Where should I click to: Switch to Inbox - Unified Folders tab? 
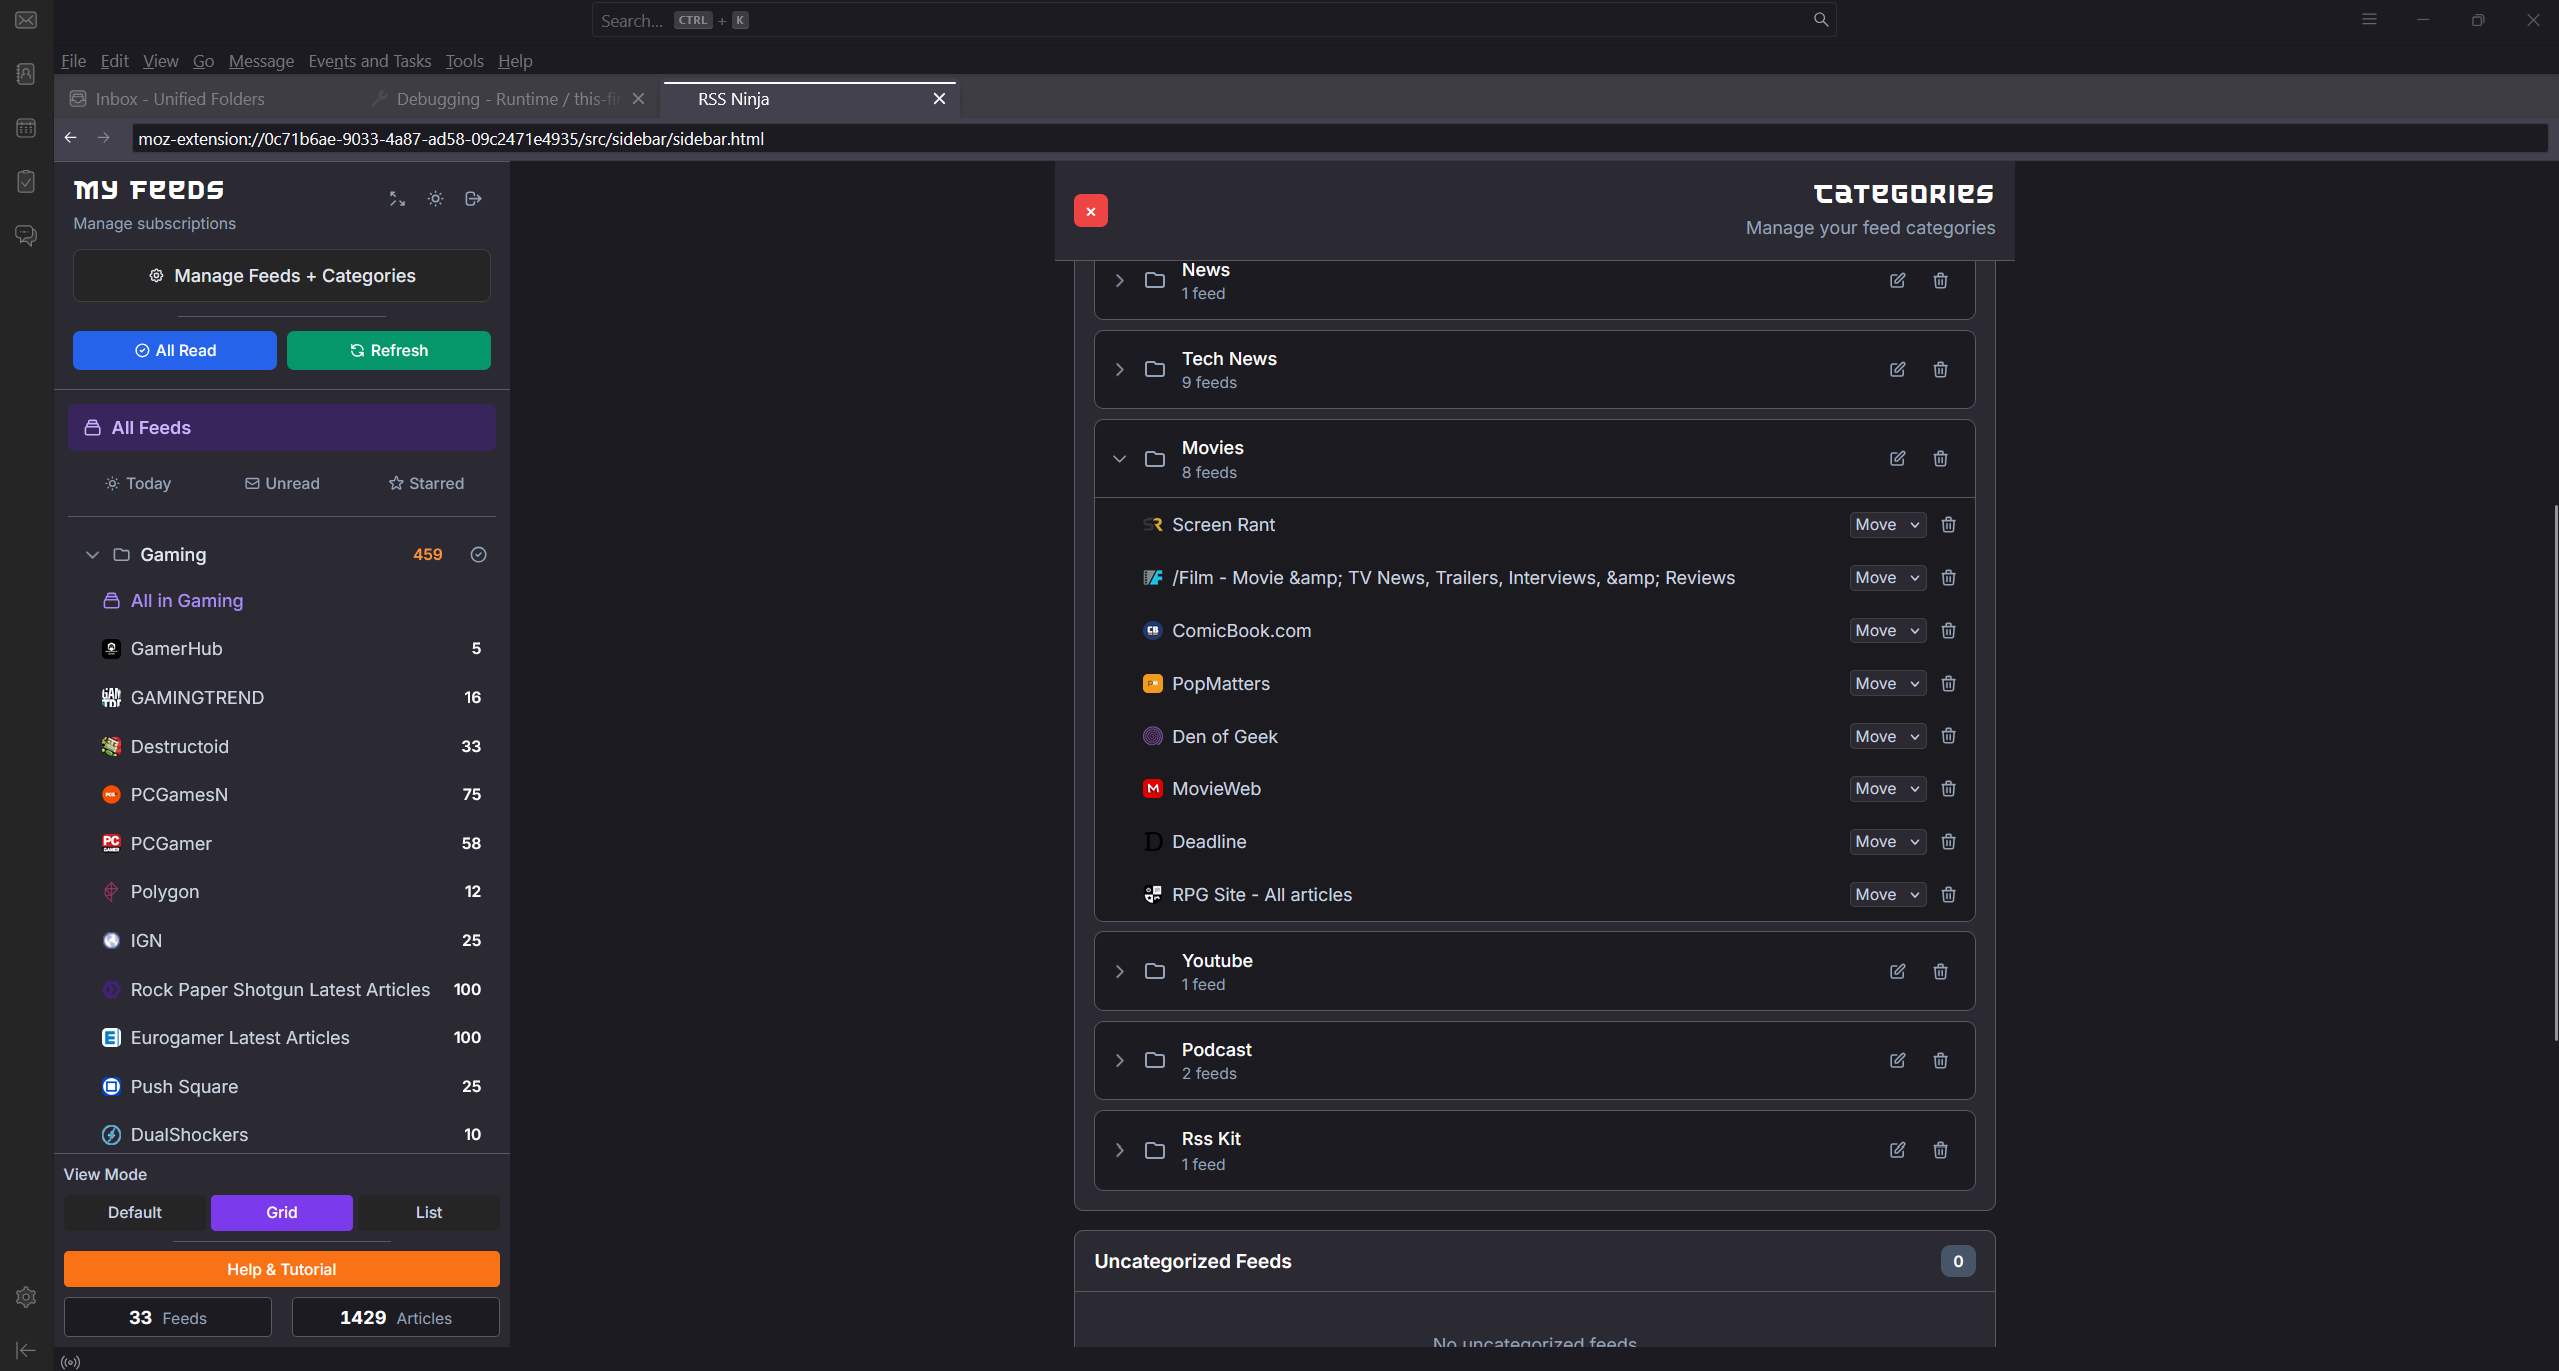[x=180, y=99]
